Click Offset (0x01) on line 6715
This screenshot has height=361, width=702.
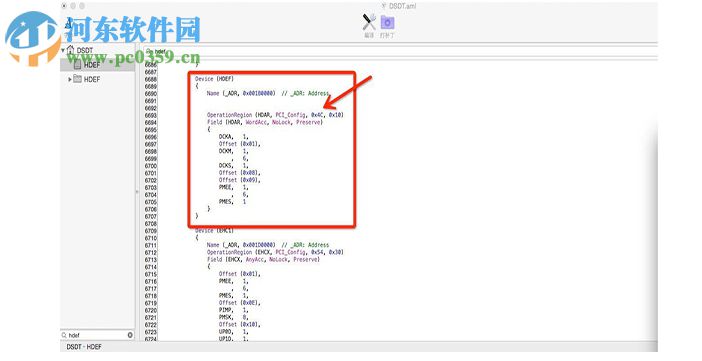[x=240, y=274]
